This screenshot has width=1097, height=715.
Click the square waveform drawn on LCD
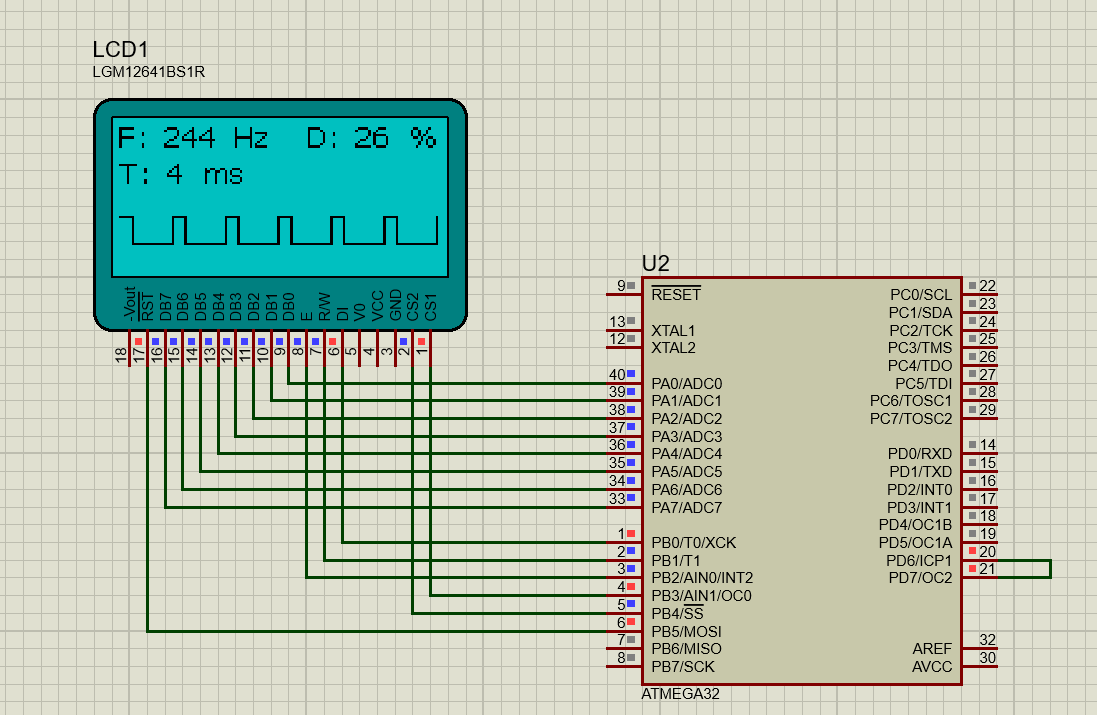pyautogui.click(x=278, y=230)
